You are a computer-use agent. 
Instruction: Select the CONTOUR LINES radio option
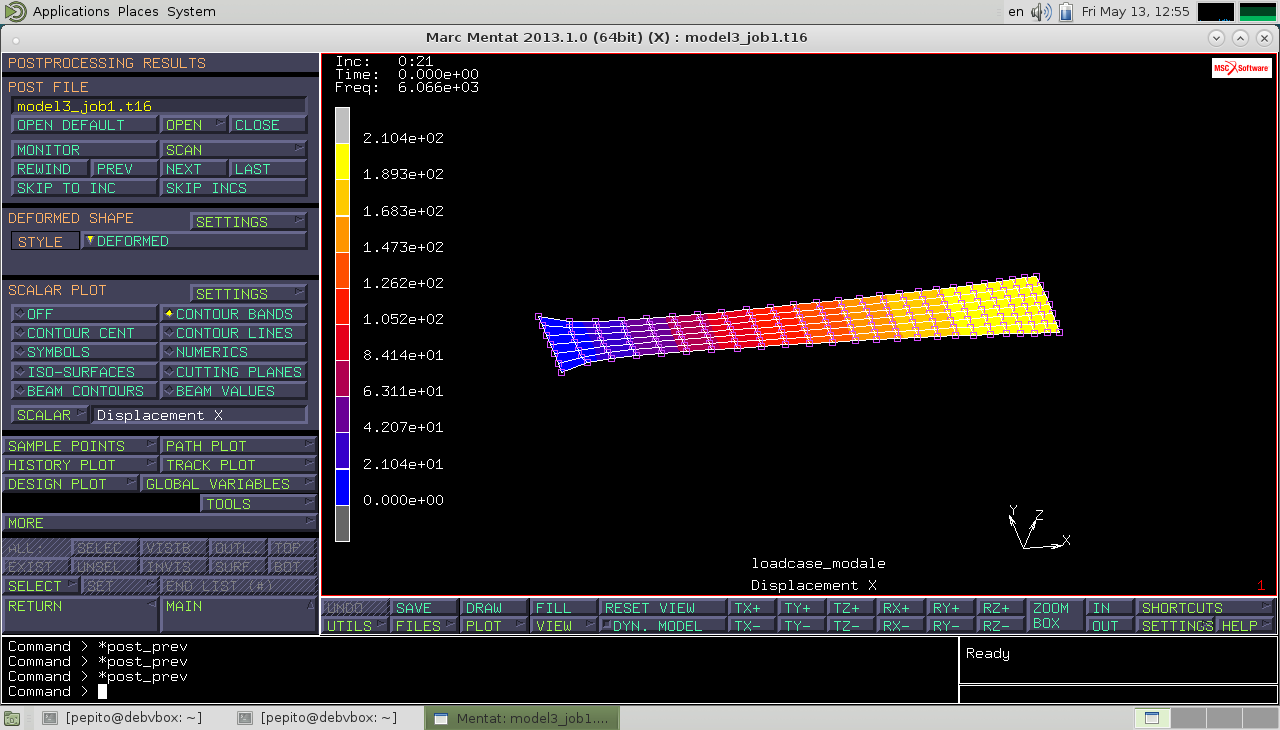(234, 333)
